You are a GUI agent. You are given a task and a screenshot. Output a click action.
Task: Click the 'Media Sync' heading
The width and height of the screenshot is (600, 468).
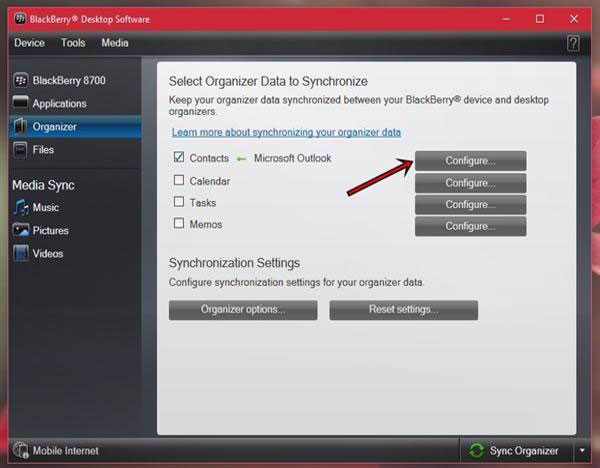coord(43,185)
